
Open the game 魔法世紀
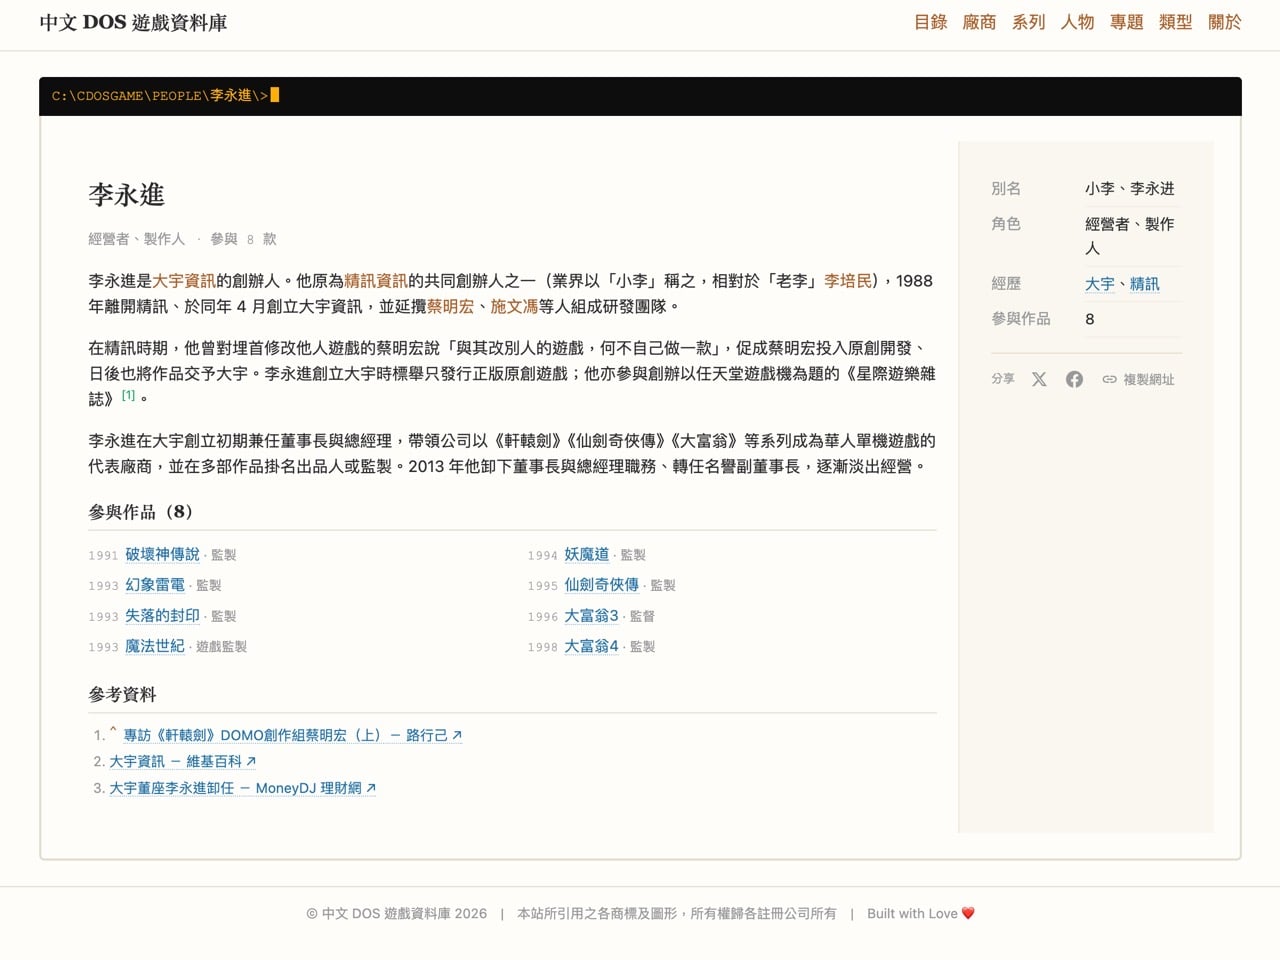pyautogui.click(x=155, y=646)
